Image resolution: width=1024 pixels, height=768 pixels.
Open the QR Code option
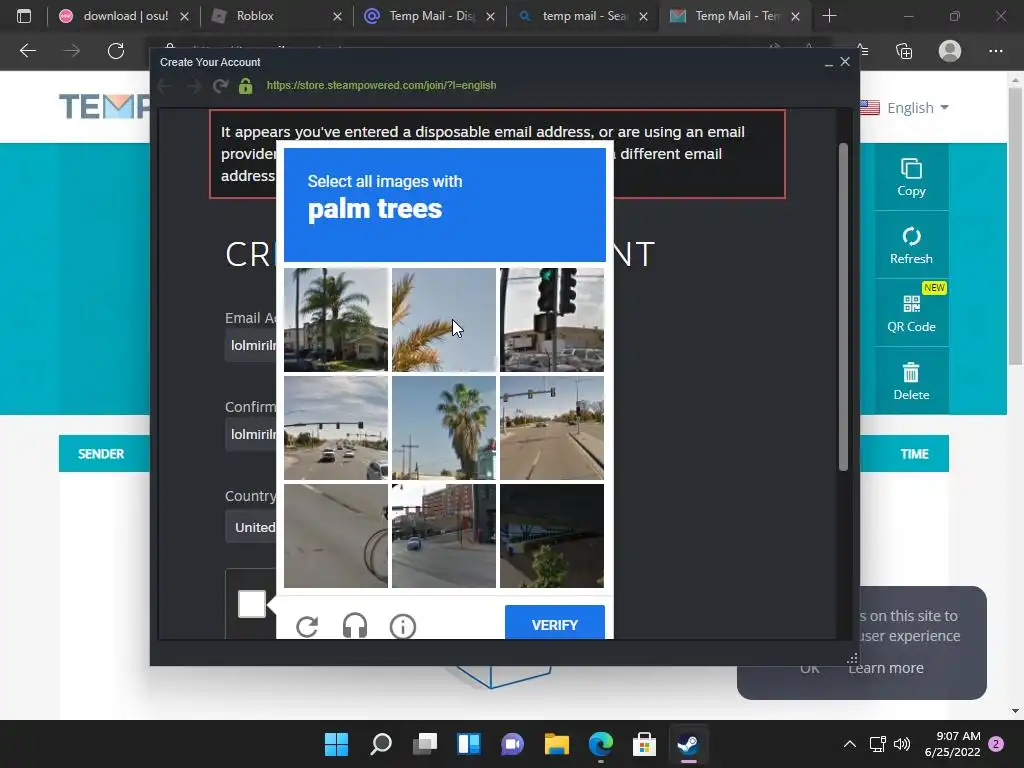(911, 313)
